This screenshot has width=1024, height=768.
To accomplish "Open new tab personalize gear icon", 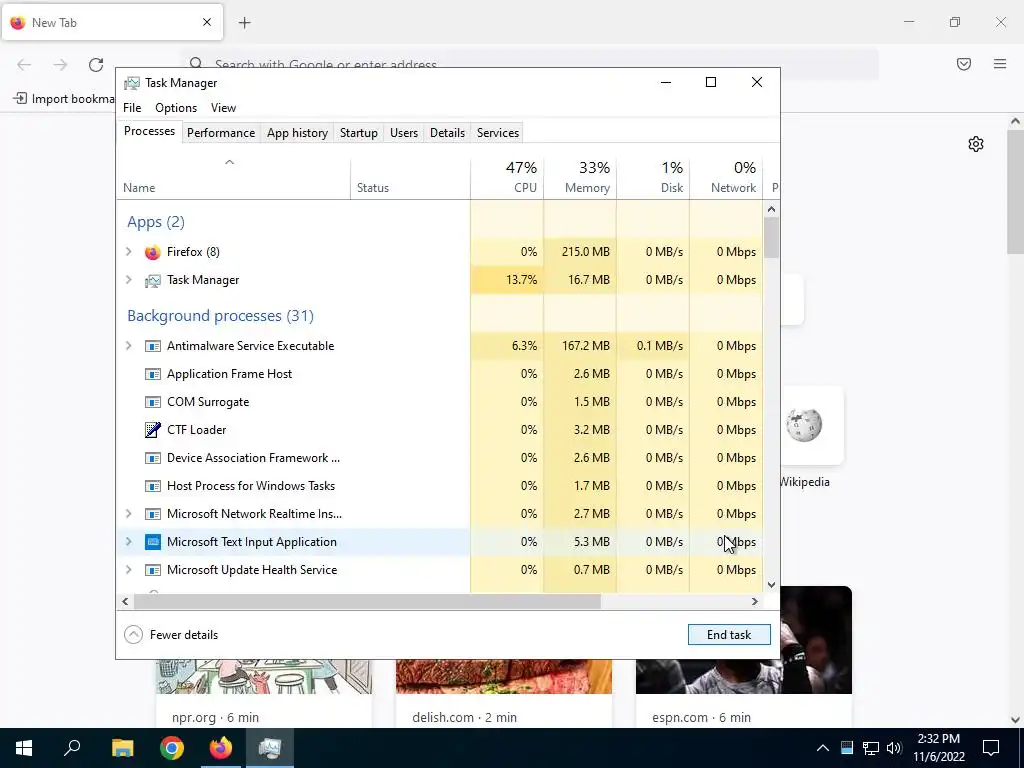I will coord(976,144).
